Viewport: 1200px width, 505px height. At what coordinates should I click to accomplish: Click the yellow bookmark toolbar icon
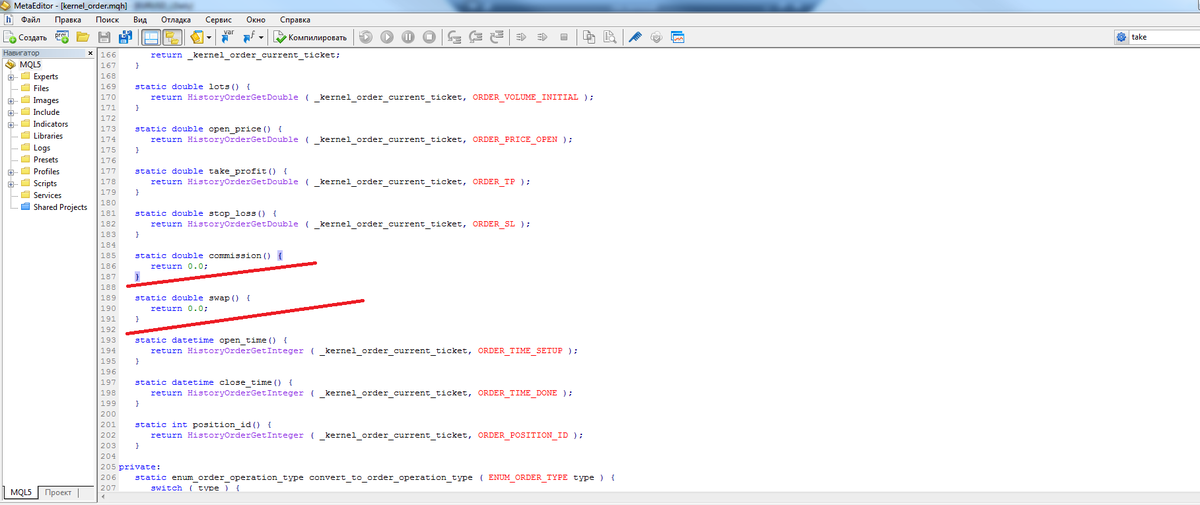(x=196, y=37)
